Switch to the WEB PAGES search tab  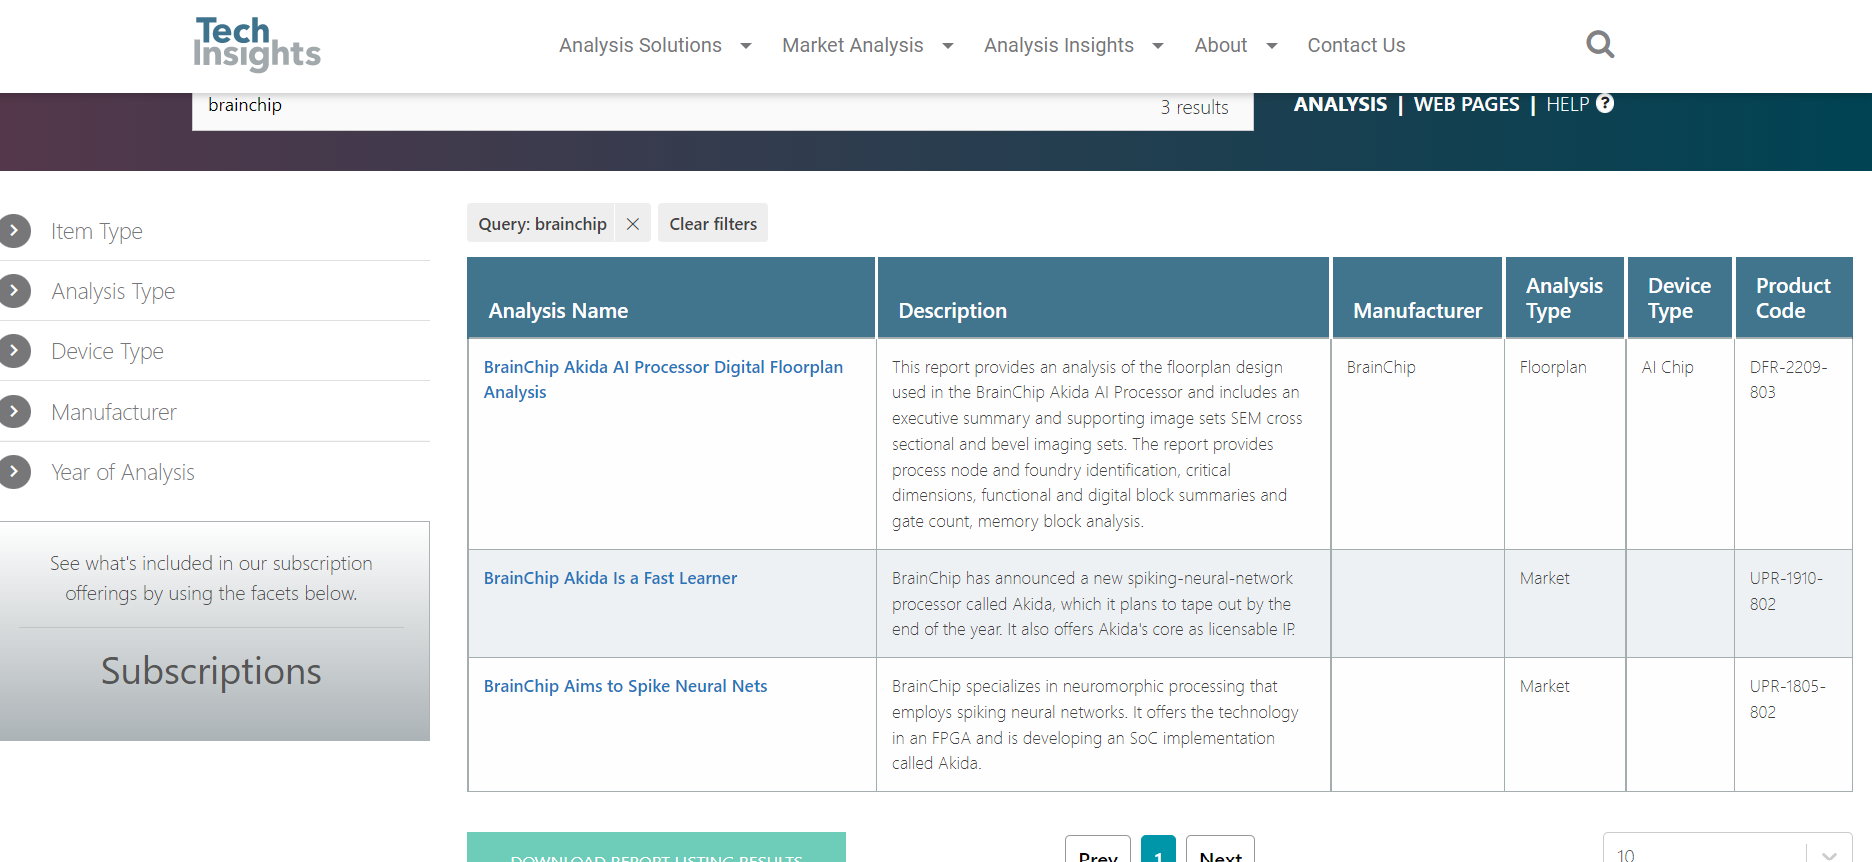(x=1466, y=104)
